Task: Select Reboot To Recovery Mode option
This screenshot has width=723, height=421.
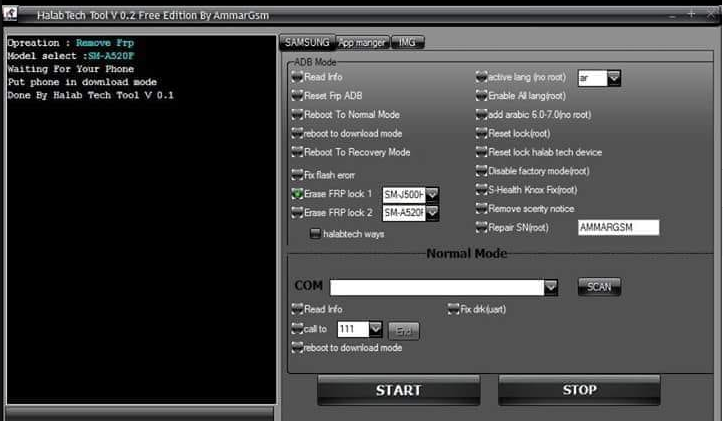Action: tap(351, 152)
